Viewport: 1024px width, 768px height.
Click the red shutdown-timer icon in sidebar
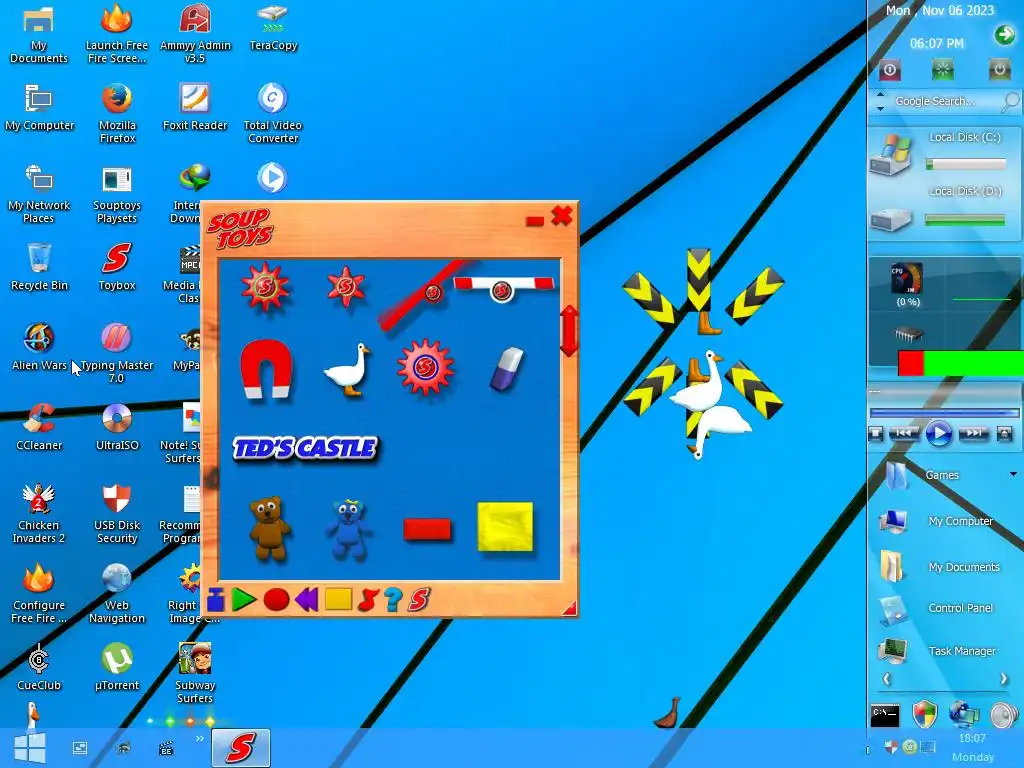tap(889, 70)
